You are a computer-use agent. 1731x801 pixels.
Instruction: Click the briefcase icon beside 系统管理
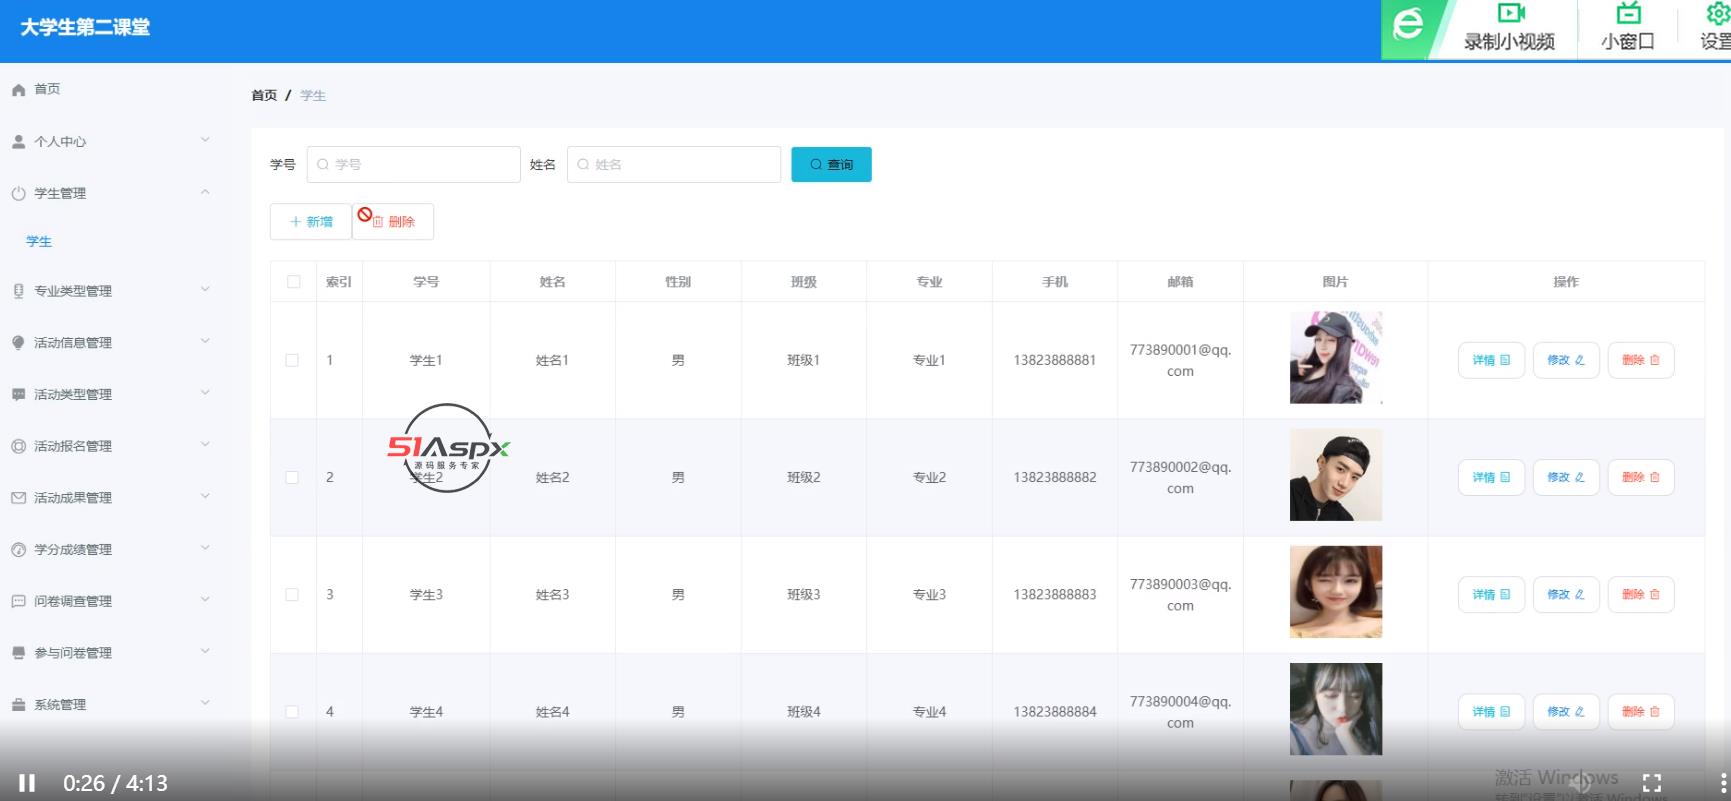tap(18, 705)
